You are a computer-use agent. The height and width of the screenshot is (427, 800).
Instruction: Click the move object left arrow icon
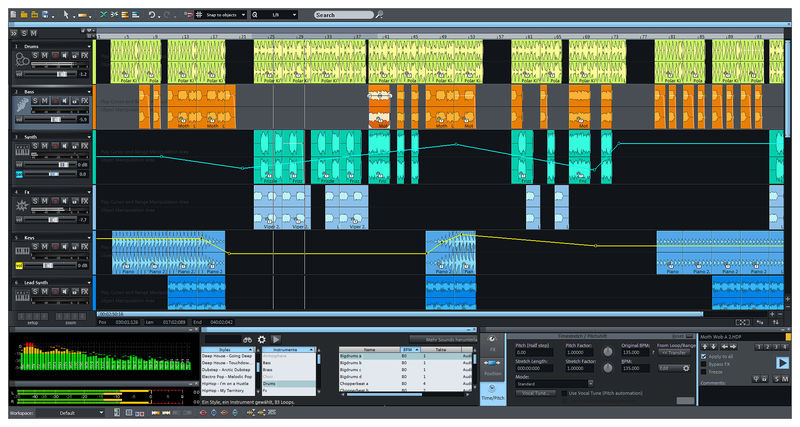[x=724, y=347]
